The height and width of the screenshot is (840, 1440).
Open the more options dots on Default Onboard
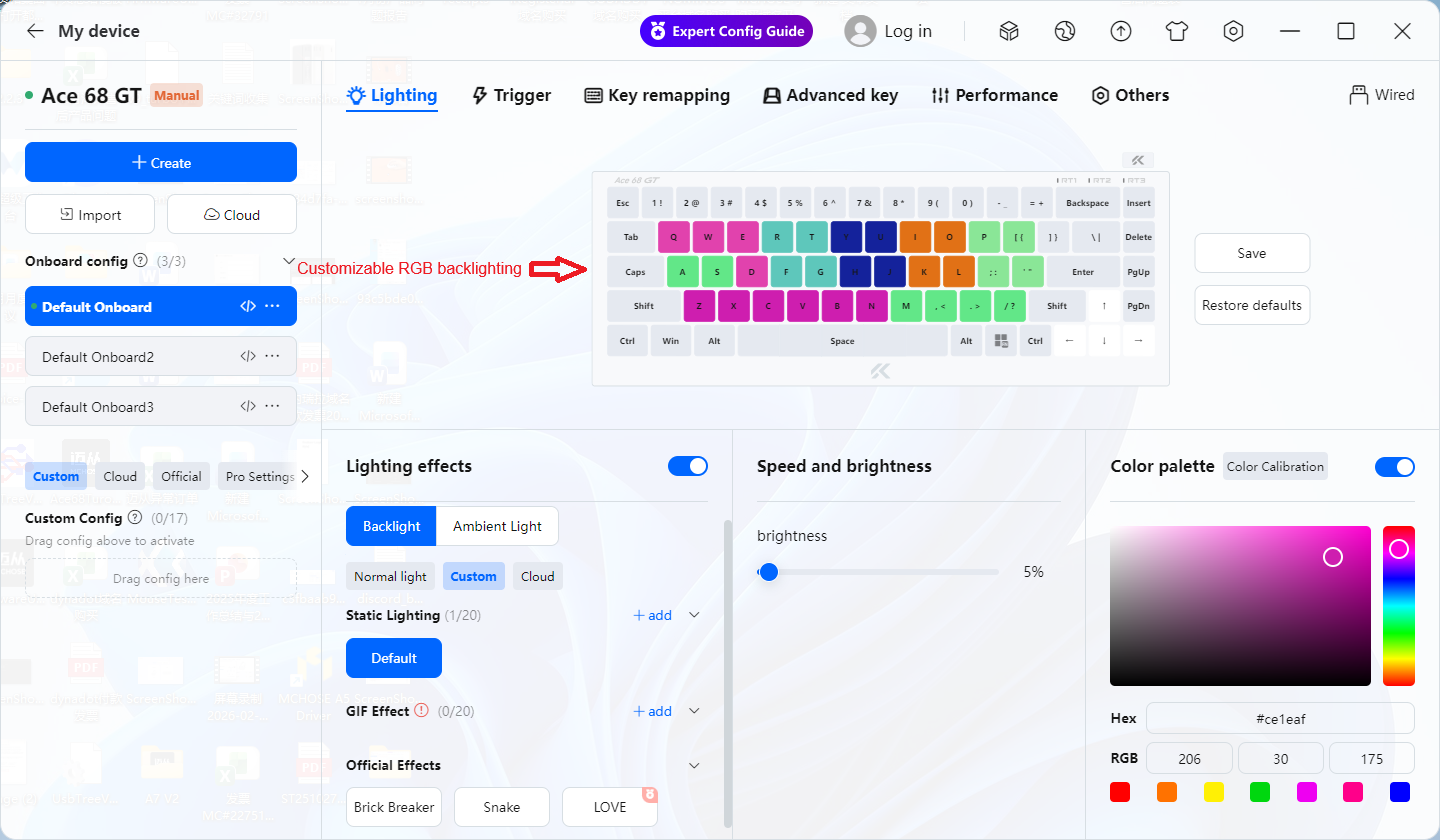[x=272, y=306]
